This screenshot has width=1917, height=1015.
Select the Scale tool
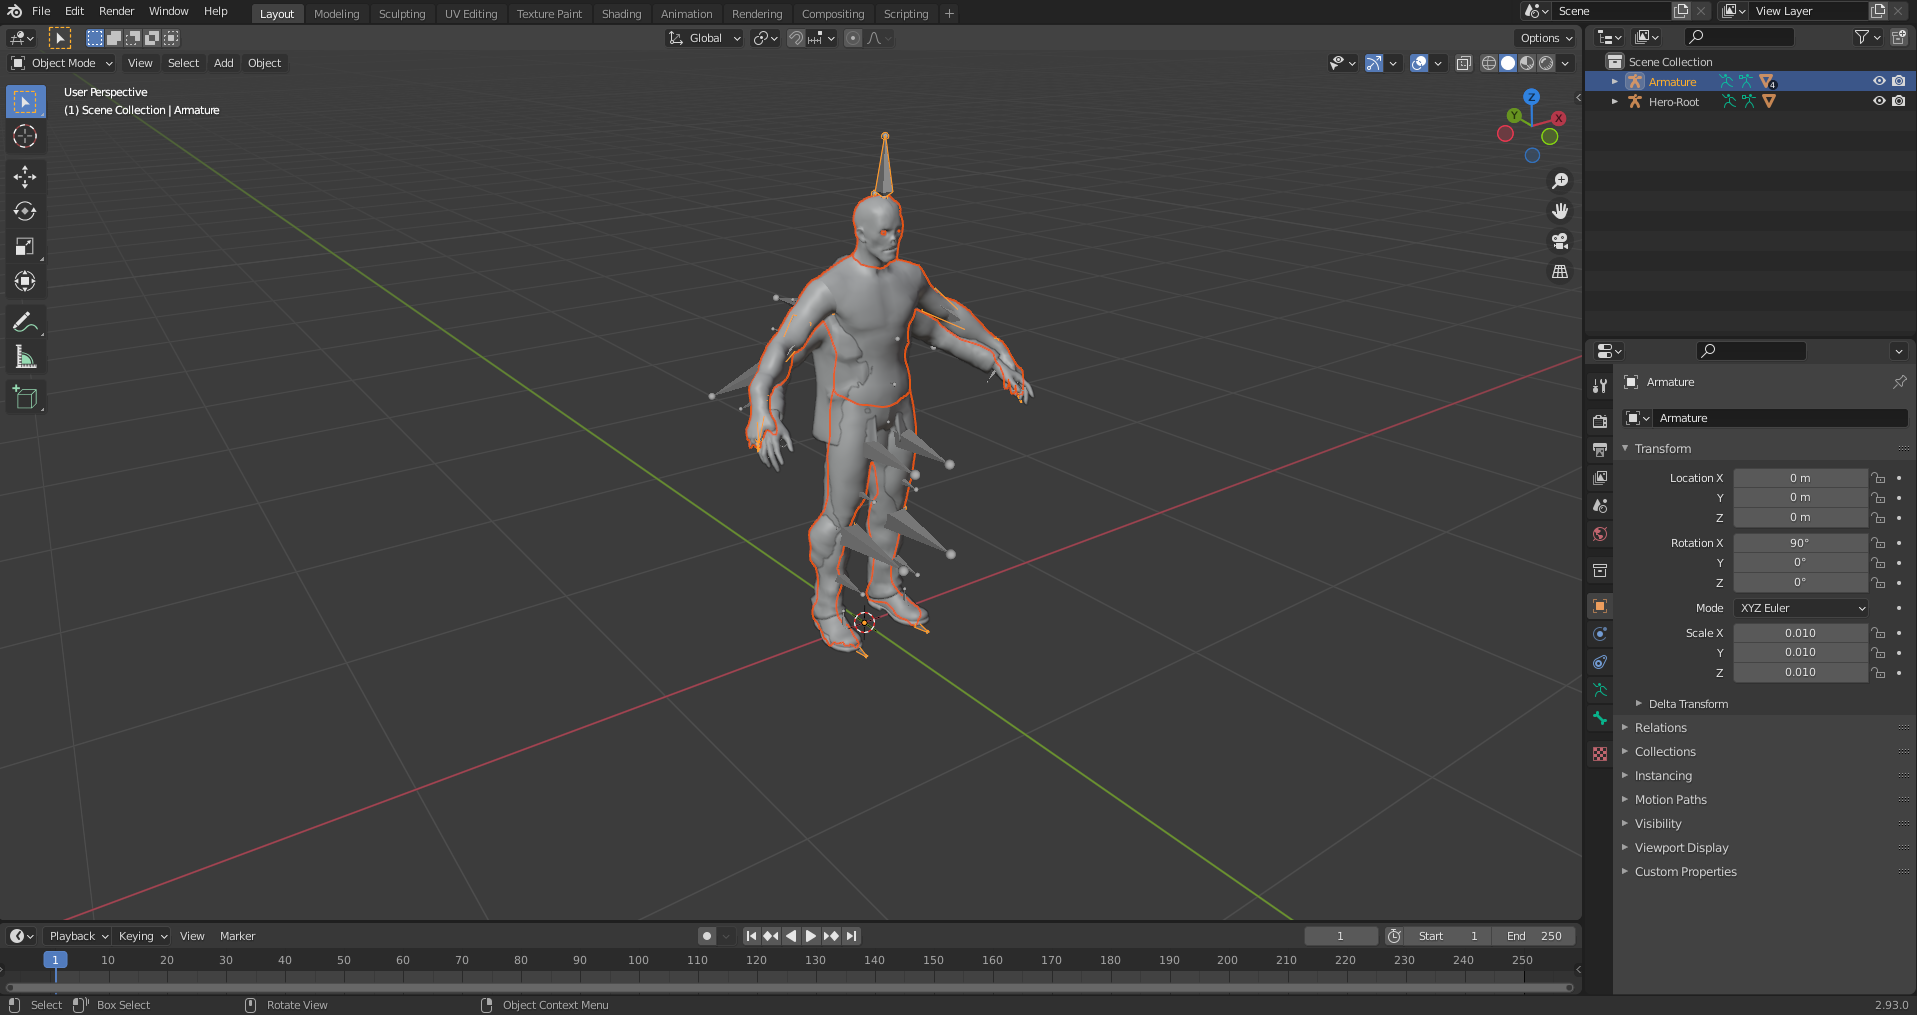point(25,247)
